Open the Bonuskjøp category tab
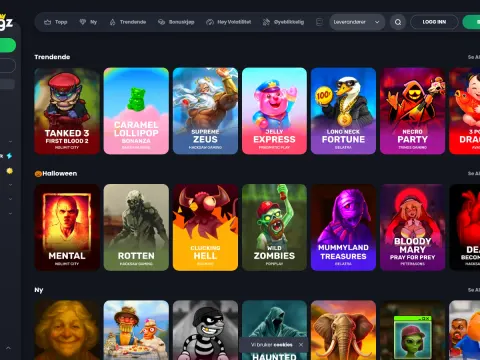480x360 pixels. pyautogui.click(x=176, y=22)
